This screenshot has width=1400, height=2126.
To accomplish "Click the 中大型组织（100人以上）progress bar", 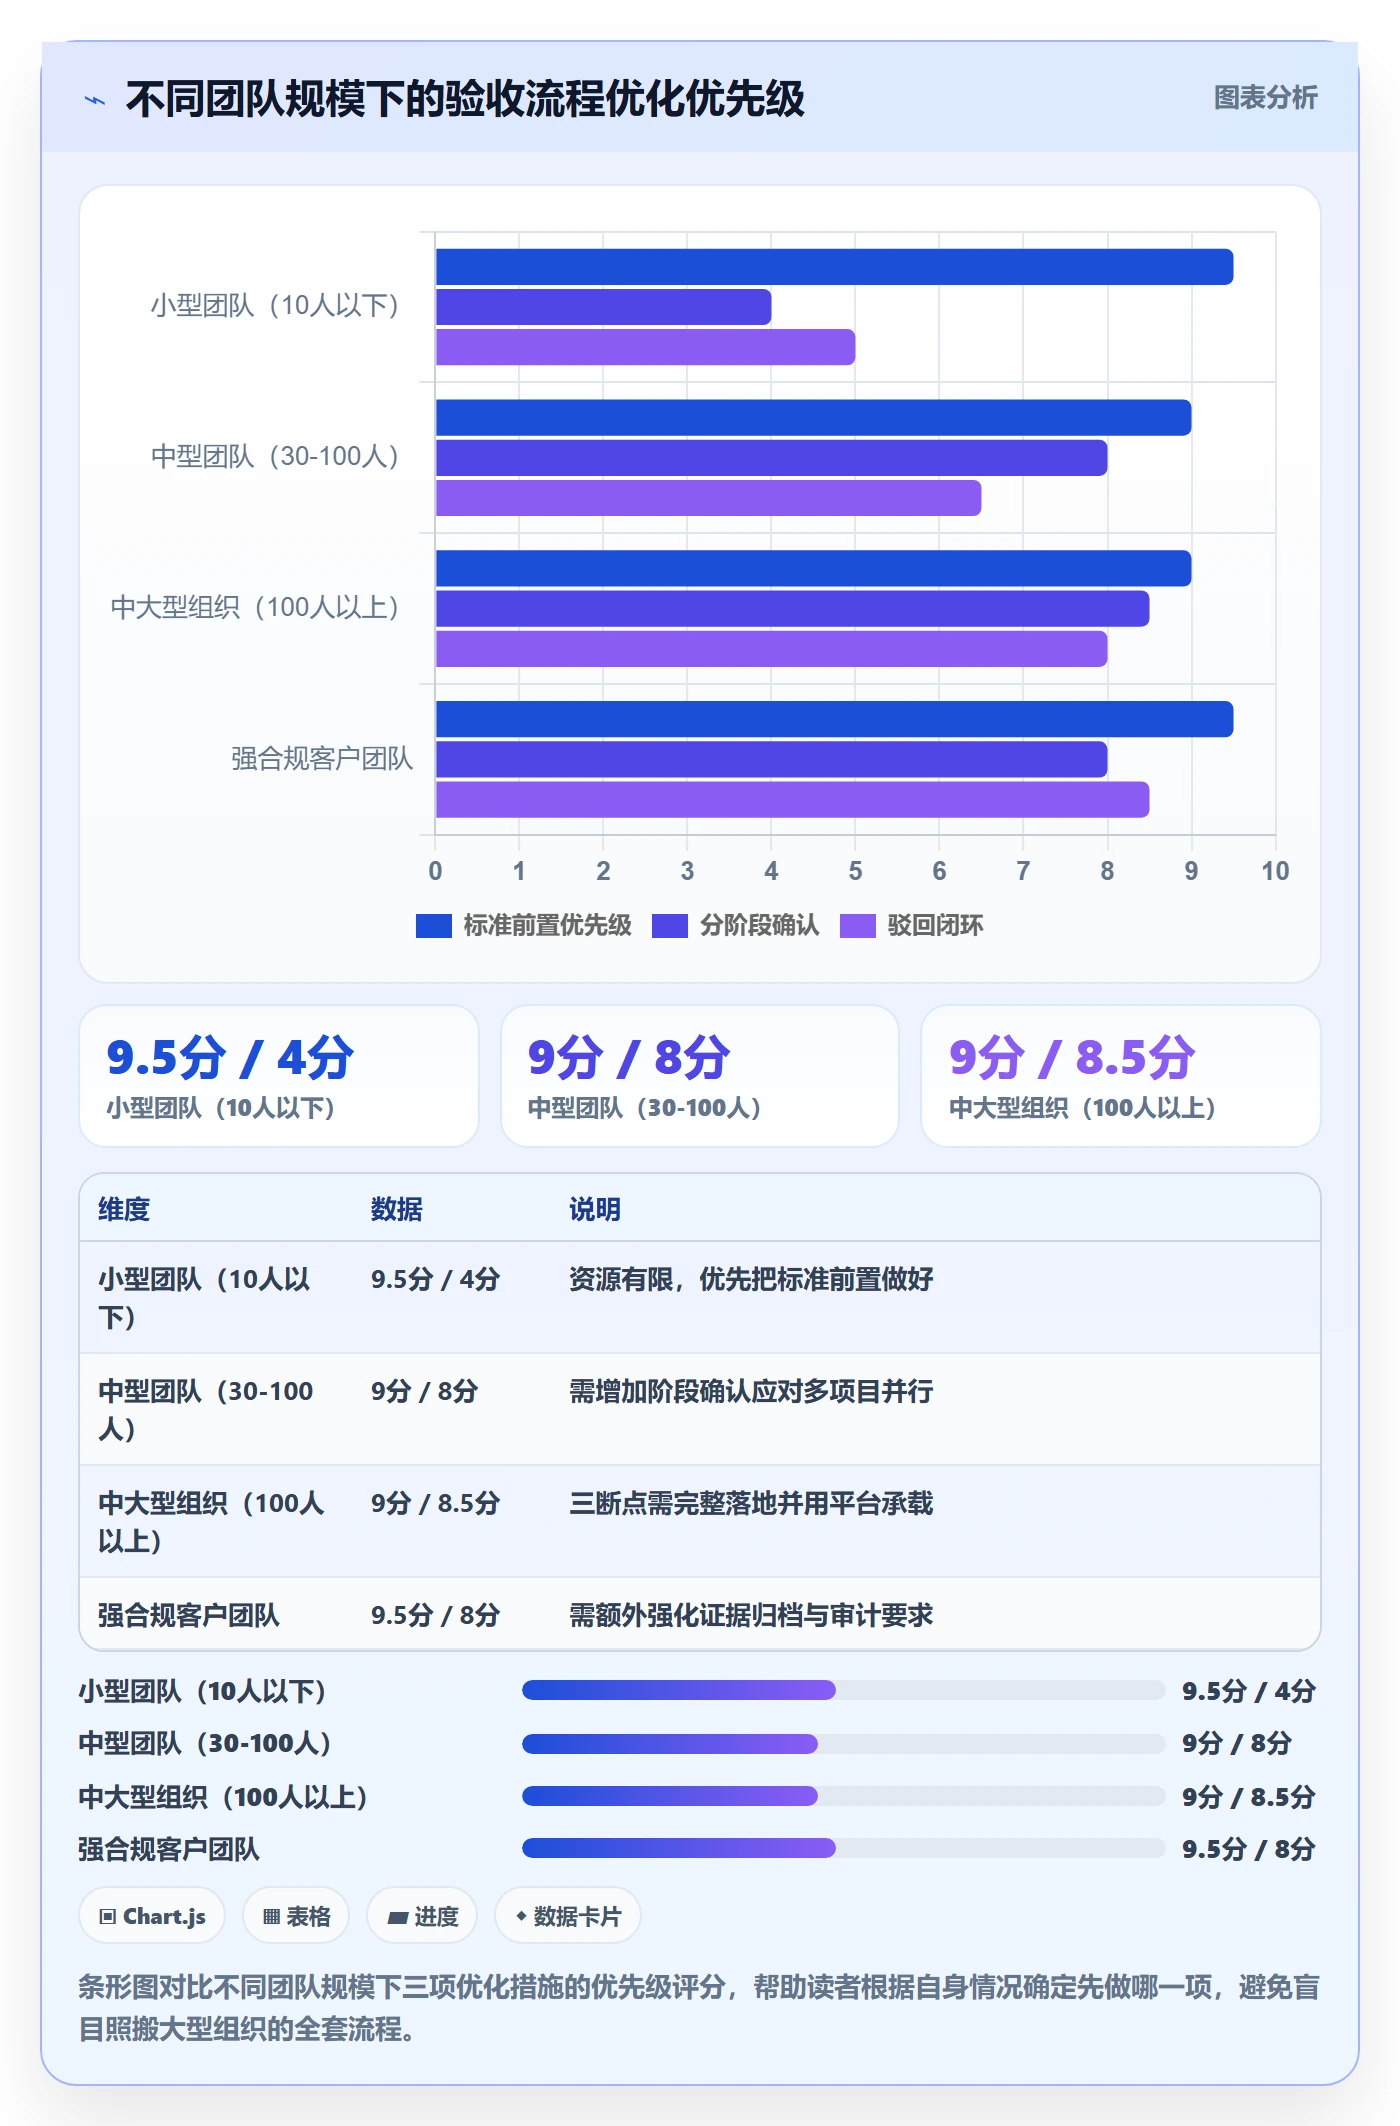I will 844,1796.
